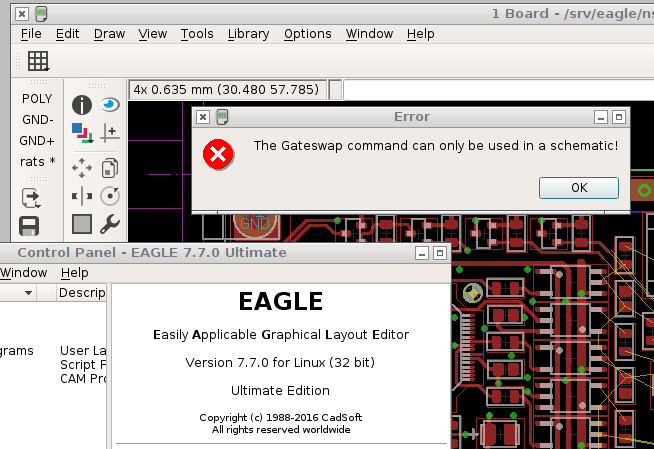The image size is (654, 449).
Task: Click the GND pad on board
Action: [x=255, y=224]
